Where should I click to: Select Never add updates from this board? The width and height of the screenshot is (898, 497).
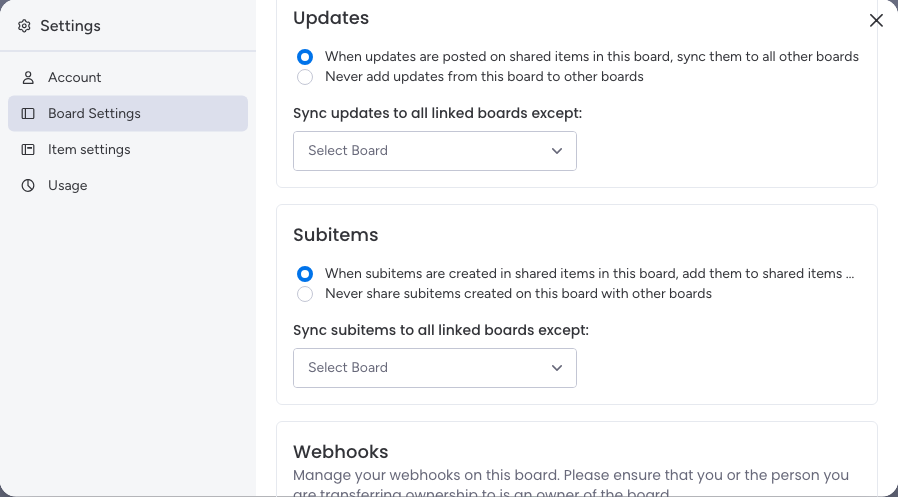tap(305, 77)
